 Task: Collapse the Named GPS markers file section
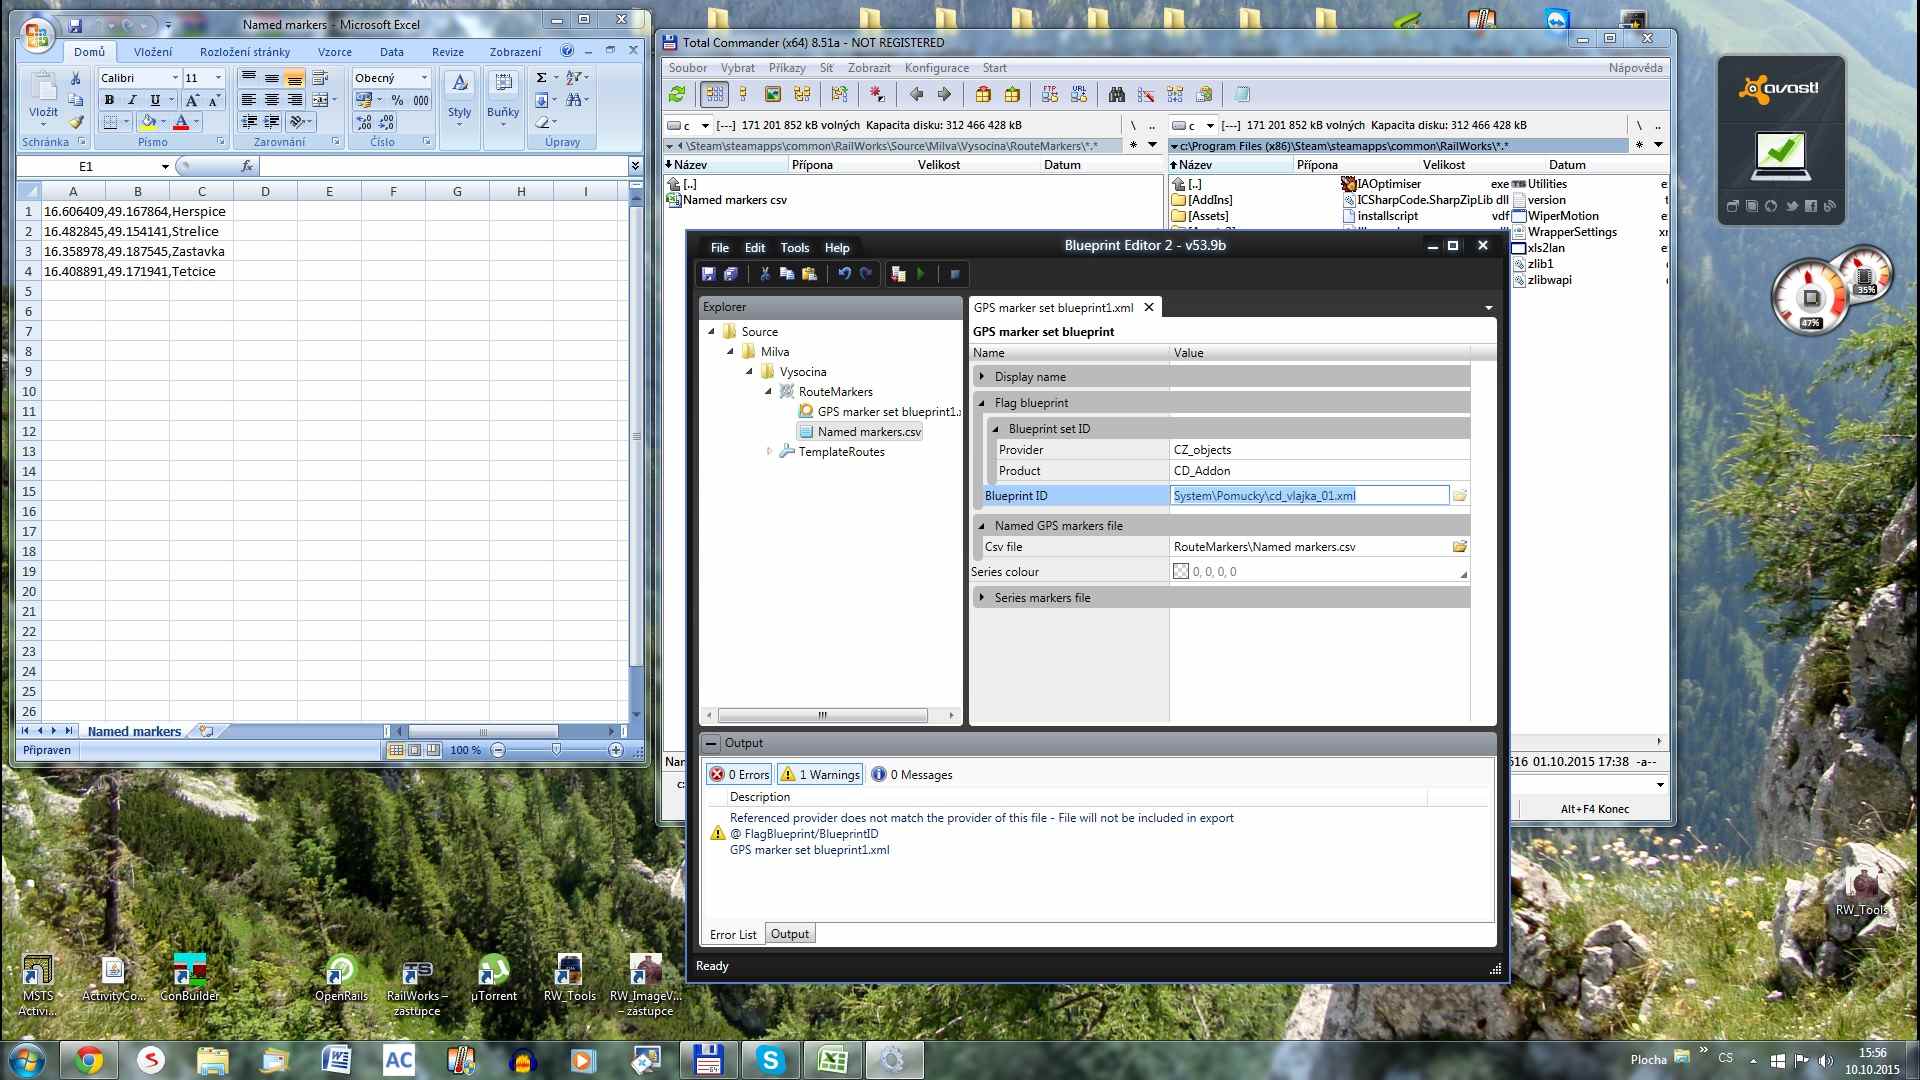(x=982, y=526)
